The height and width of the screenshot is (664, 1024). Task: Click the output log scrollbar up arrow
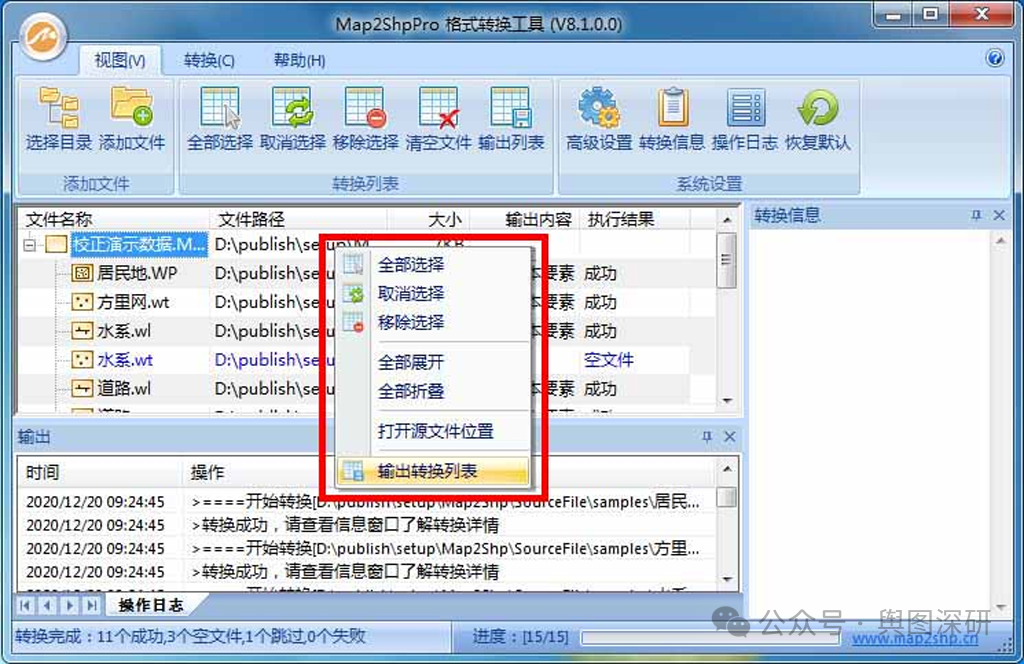727,469
